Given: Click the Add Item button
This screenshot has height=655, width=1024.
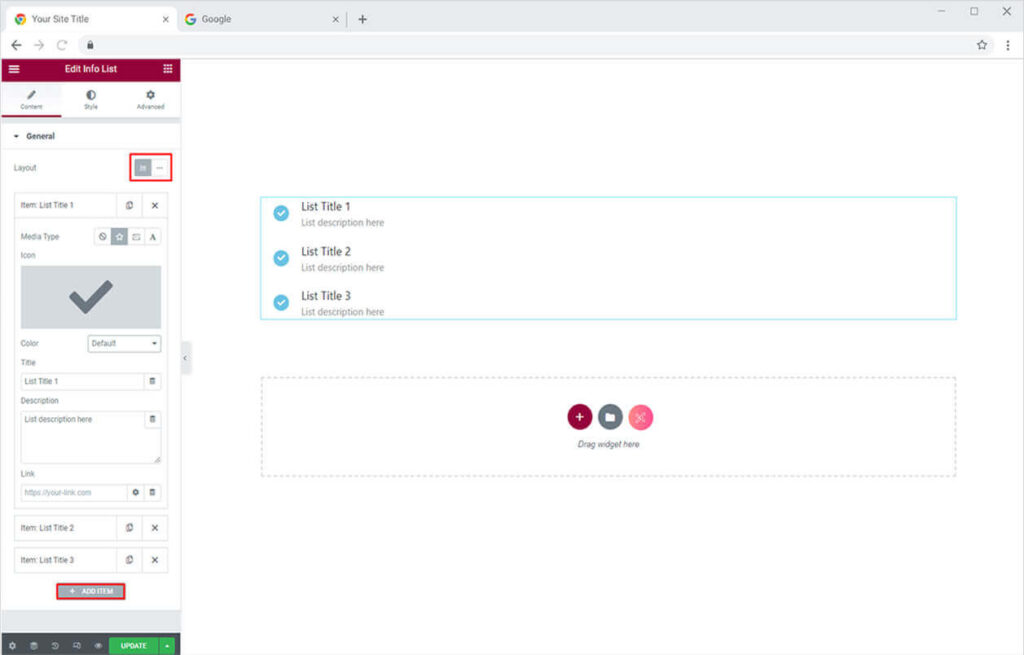Looking at the screenshot, I should [x=91, y=591].
